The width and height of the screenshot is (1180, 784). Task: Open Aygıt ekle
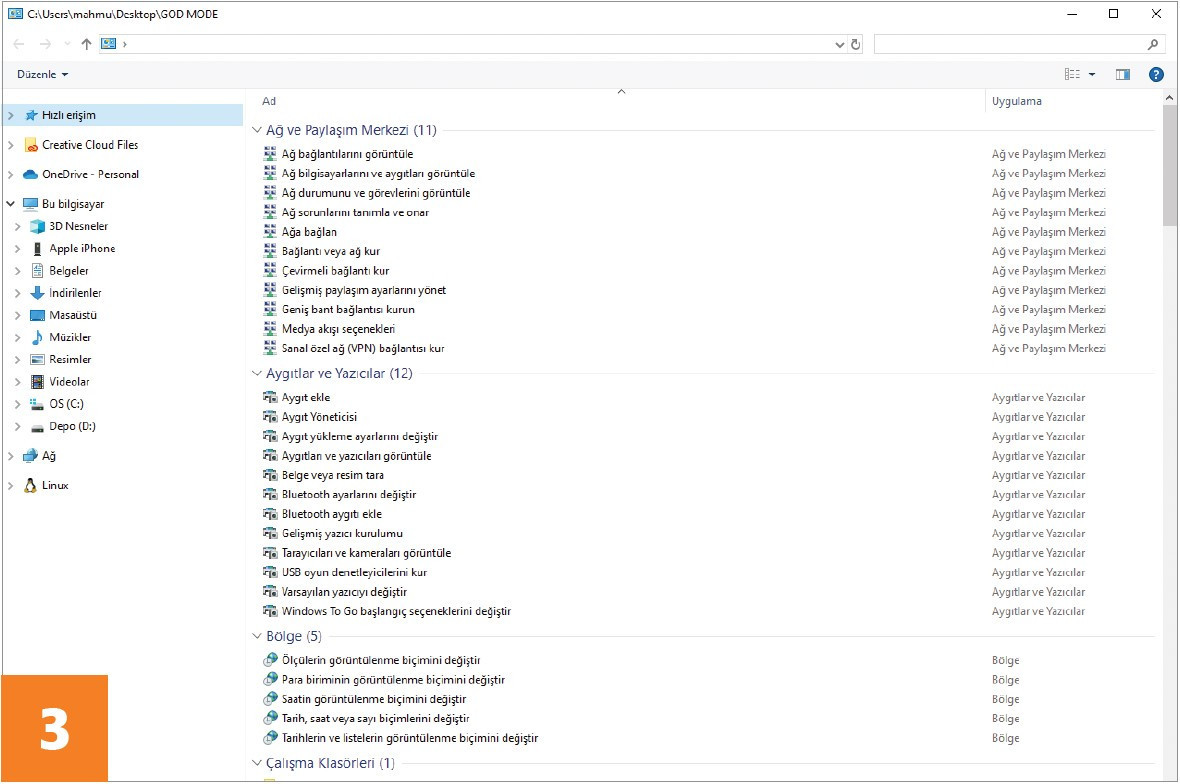coord(306,397)
